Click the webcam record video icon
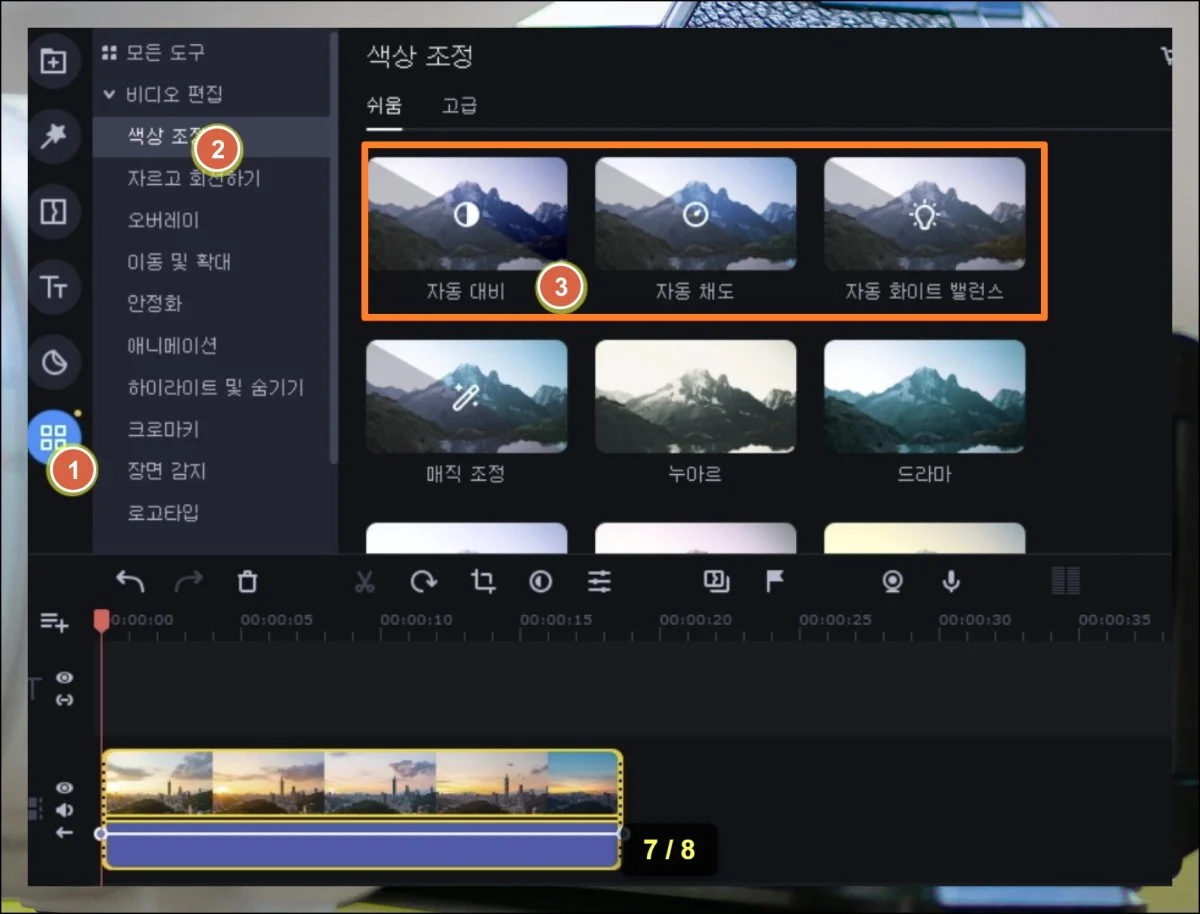 pyautogui.click(x=892, y=582)
